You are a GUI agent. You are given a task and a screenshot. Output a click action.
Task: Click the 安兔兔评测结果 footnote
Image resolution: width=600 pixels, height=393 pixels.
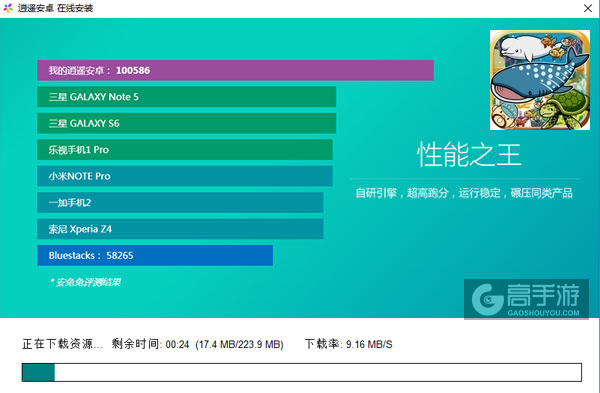pyautogui.click(x=85, y=282)
